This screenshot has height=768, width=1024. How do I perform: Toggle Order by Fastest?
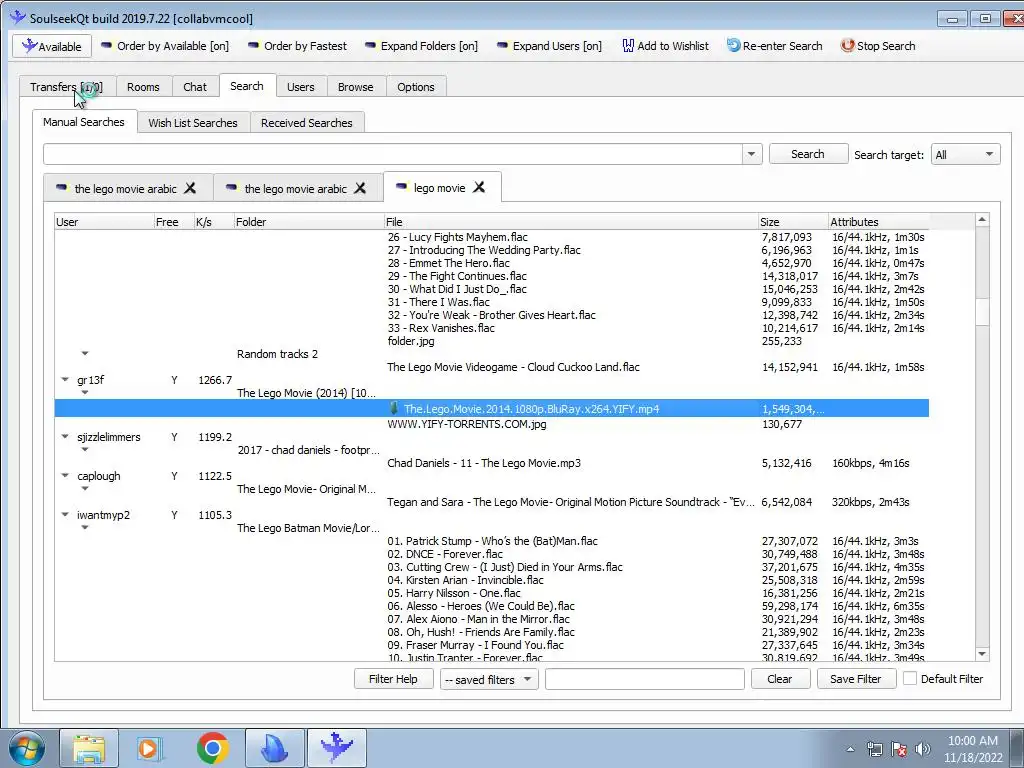tap(297, 46)
